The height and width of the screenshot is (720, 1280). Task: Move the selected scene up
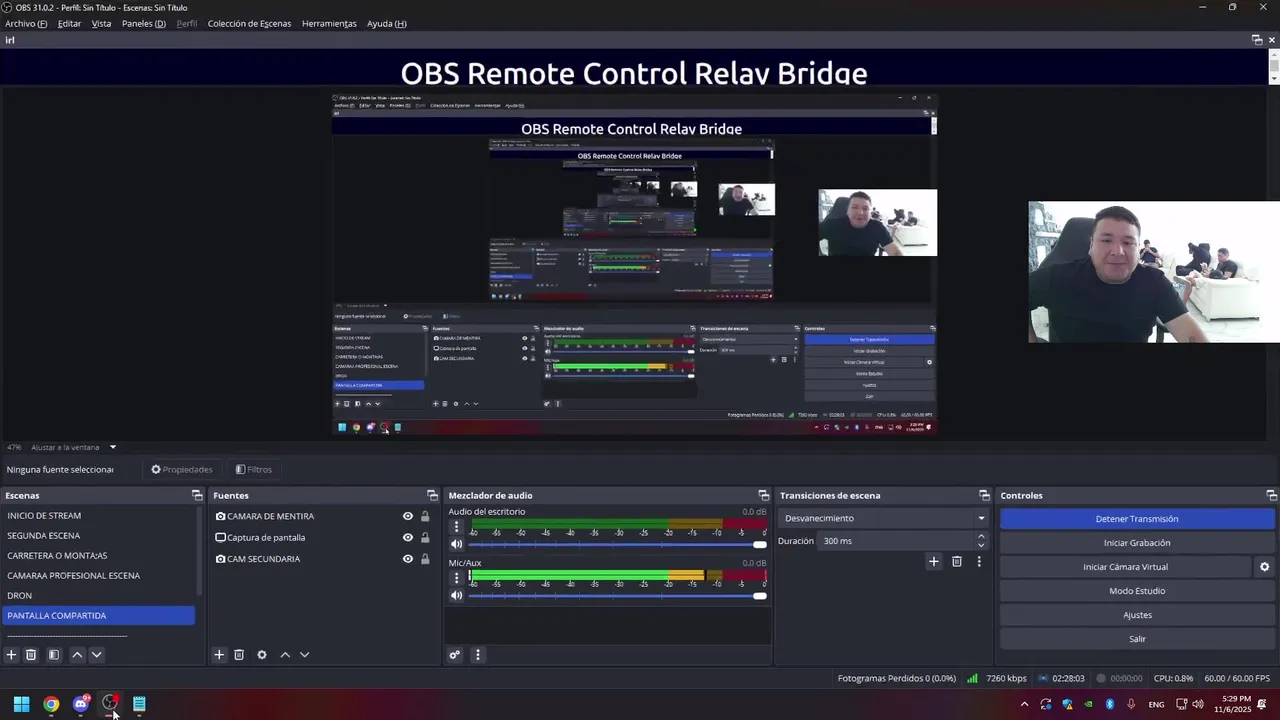(x=77, y=655)
